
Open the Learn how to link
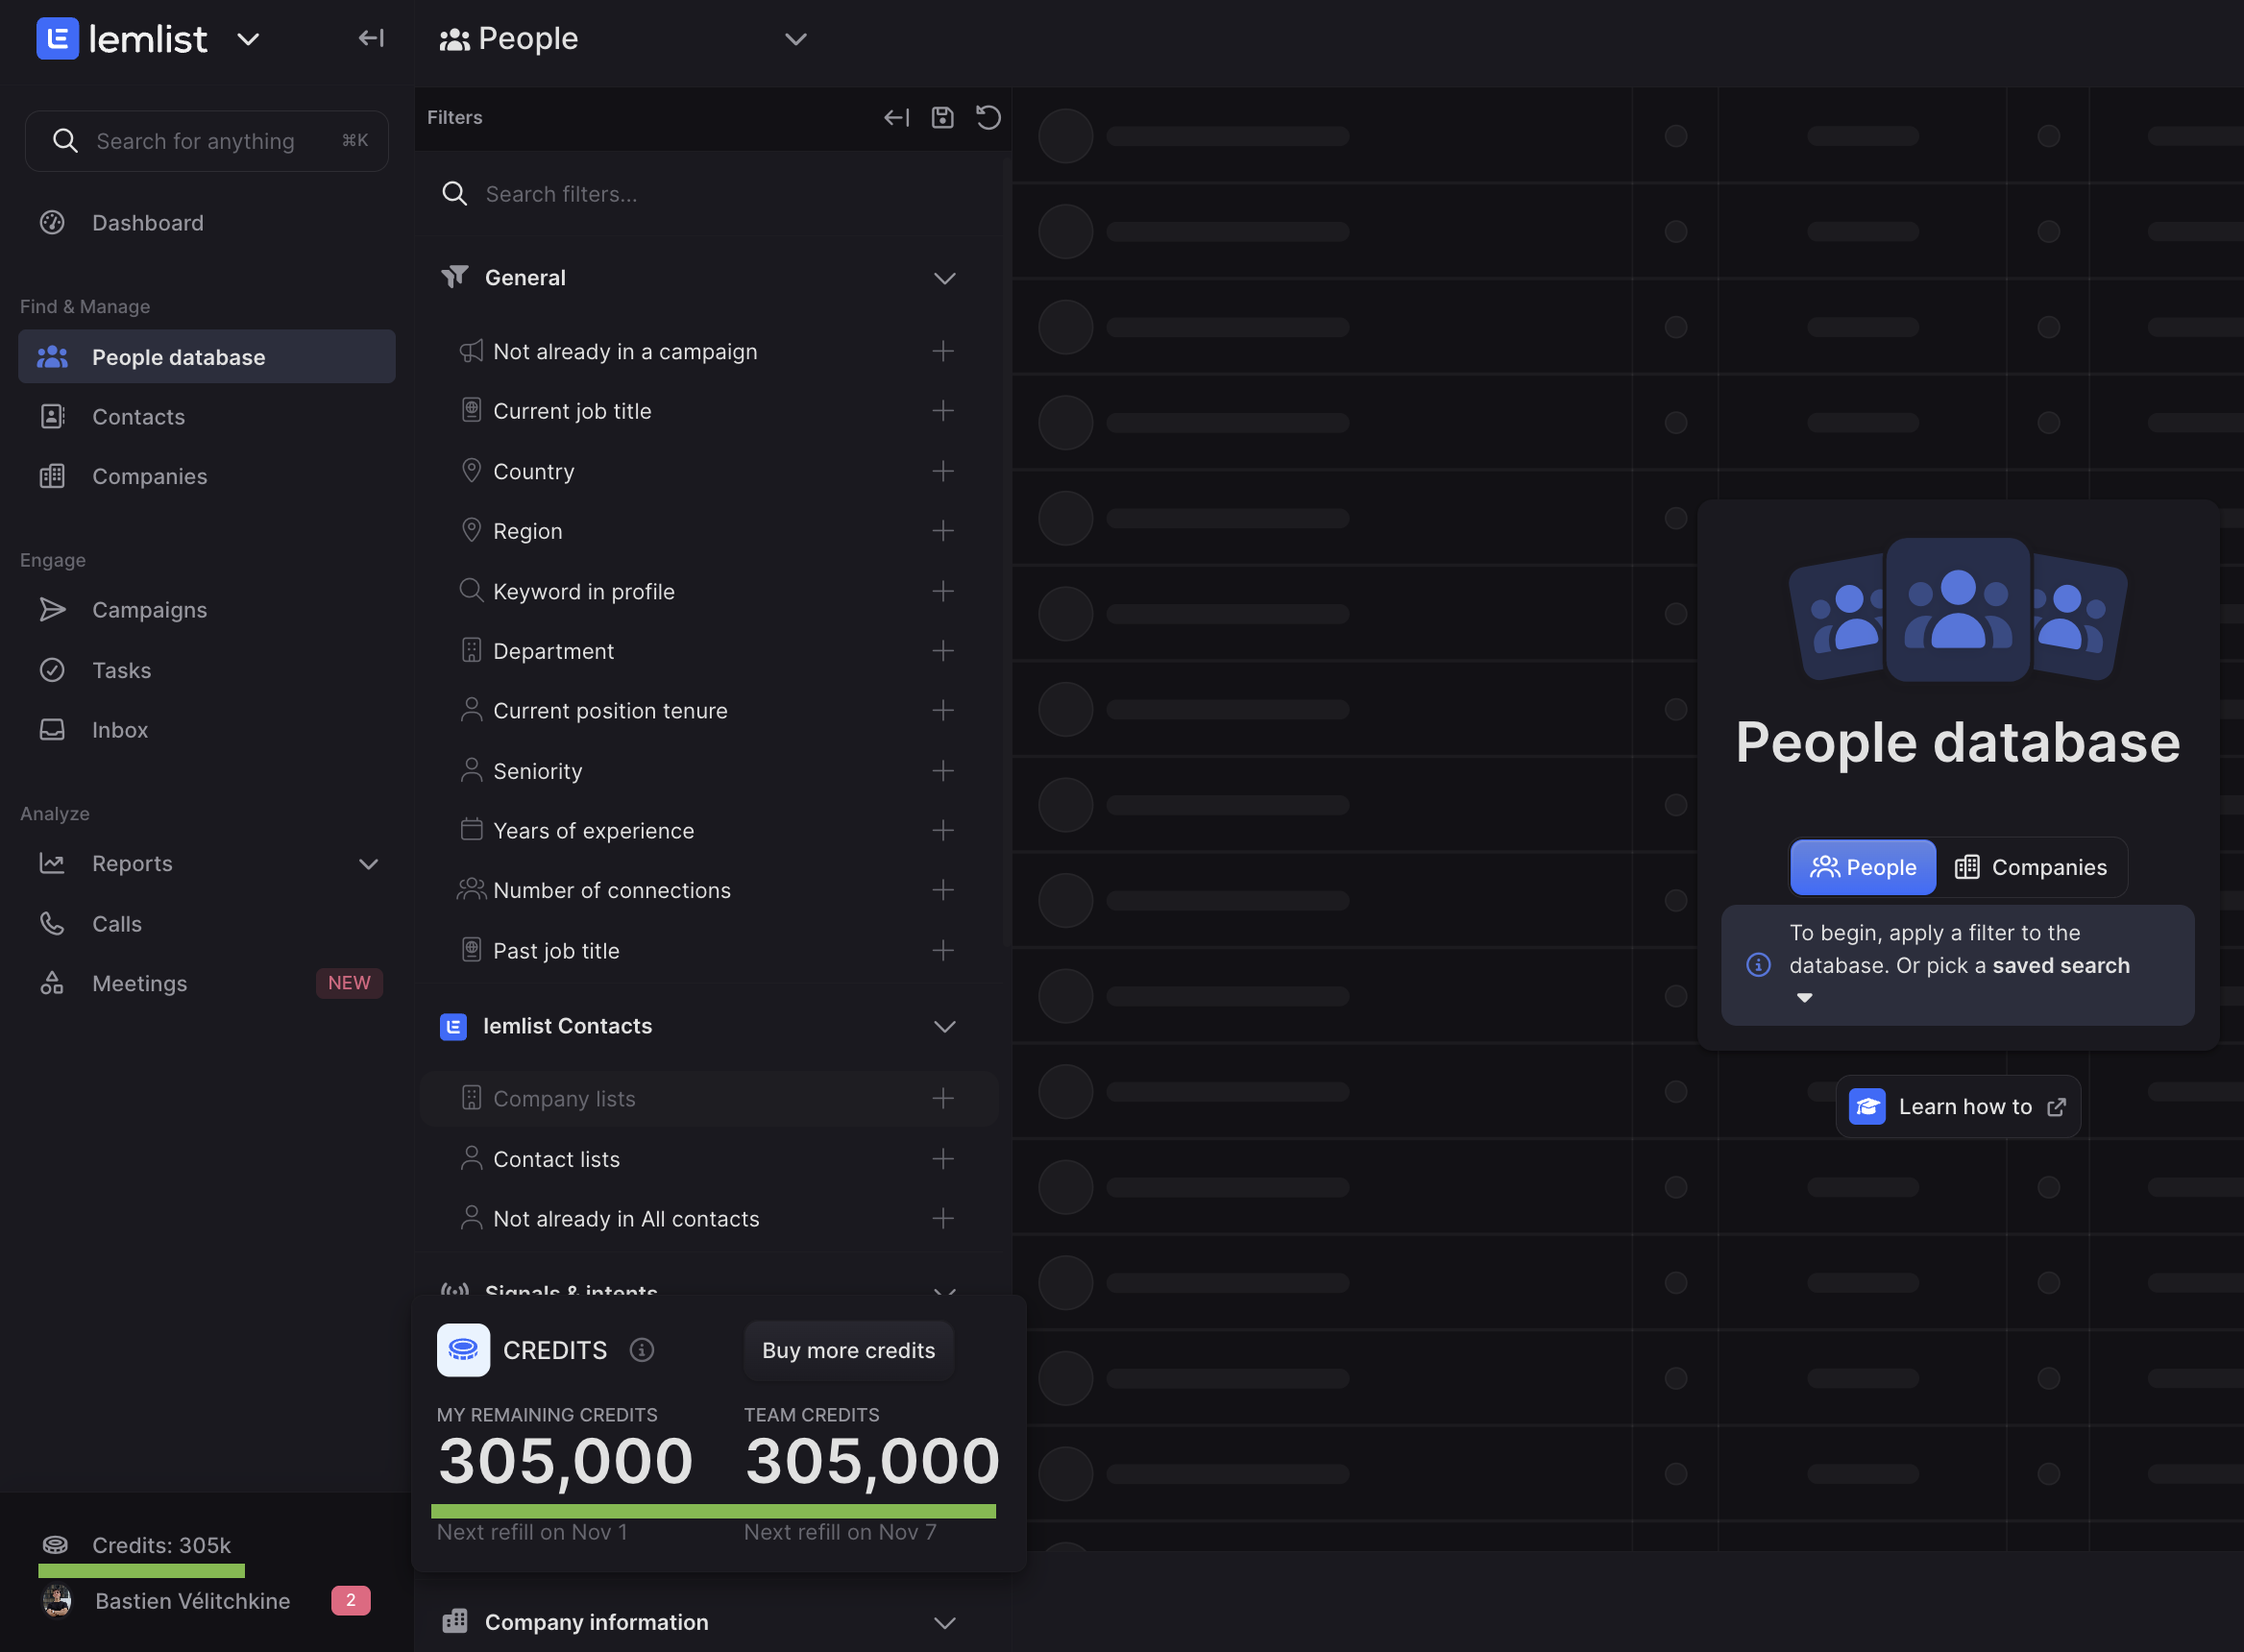click(x=1958, y=1106)
